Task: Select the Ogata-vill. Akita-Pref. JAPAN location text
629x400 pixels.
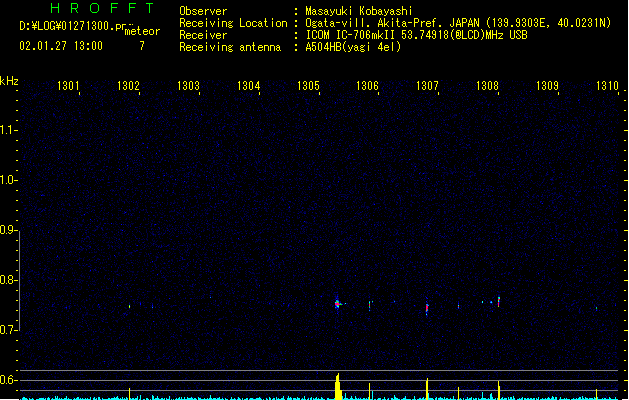Action: (x=458, y=23)
